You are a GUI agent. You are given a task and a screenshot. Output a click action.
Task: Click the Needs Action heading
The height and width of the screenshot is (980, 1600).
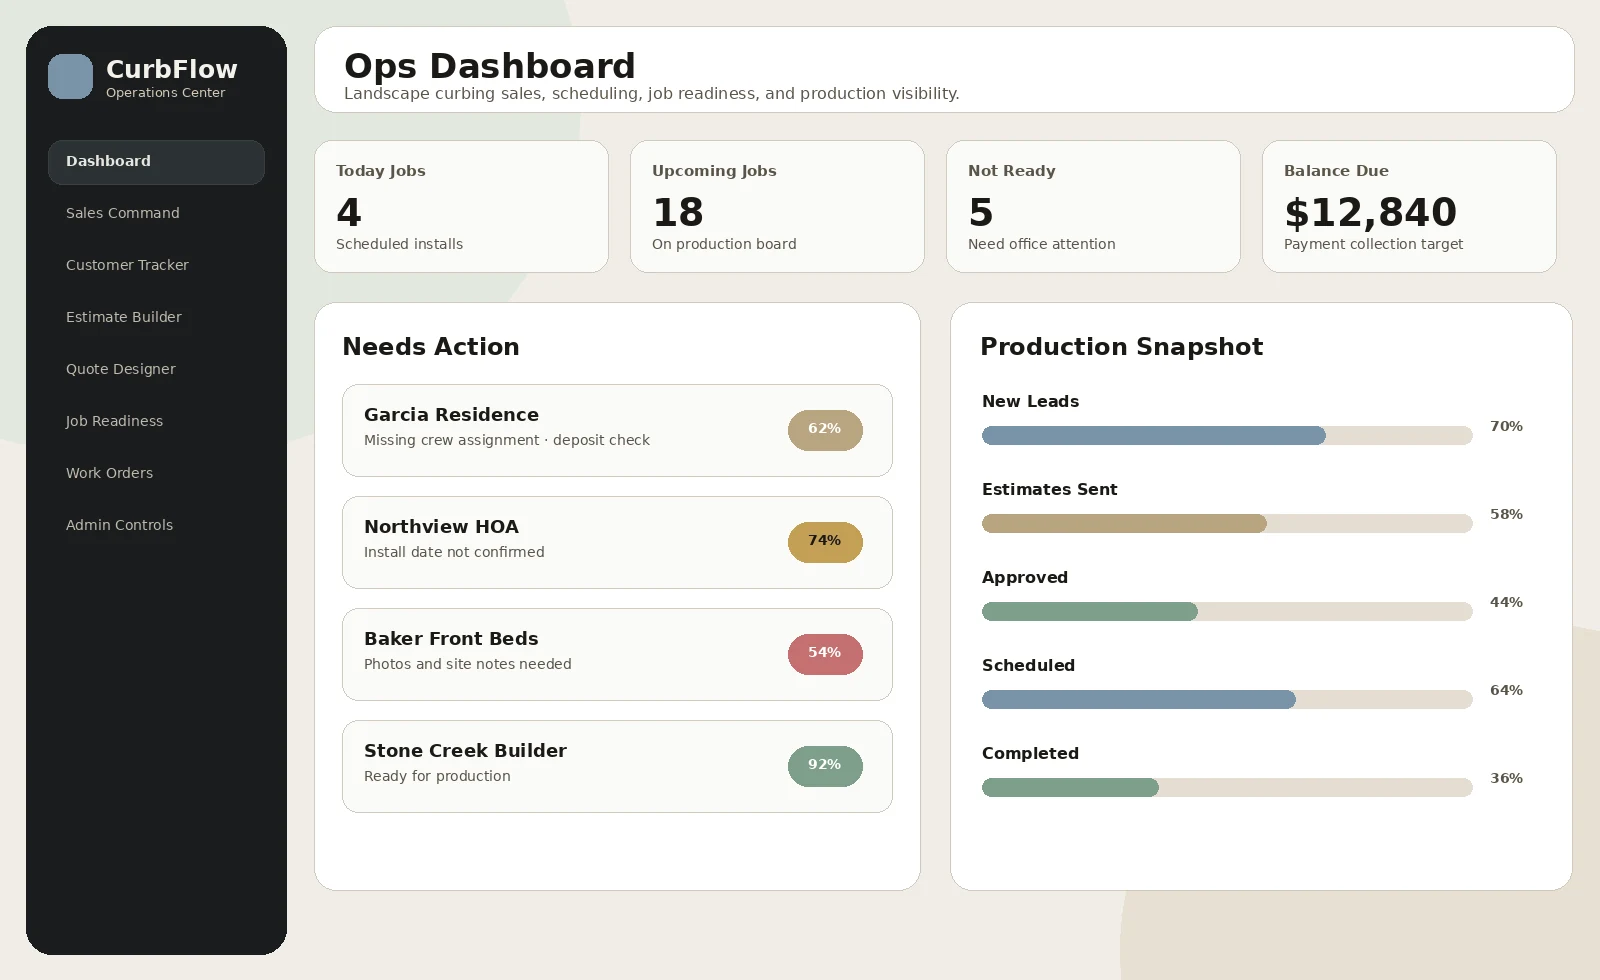point(431,347)
